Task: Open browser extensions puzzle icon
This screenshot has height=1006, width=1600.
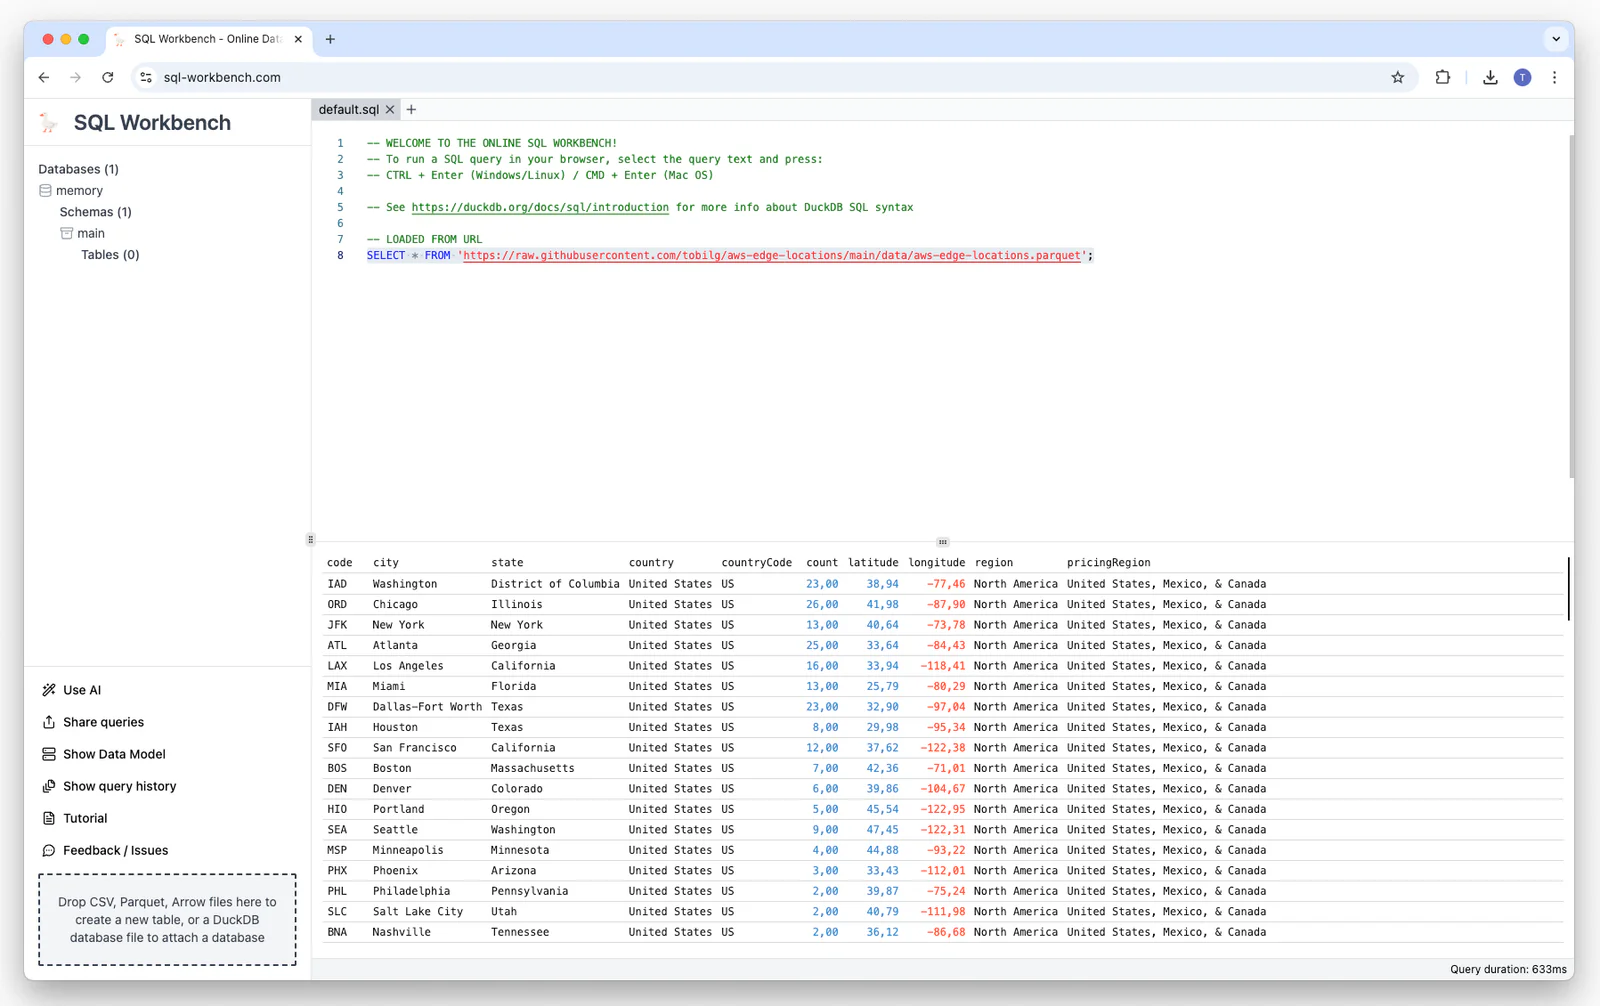Action: tap(1442, 77)
